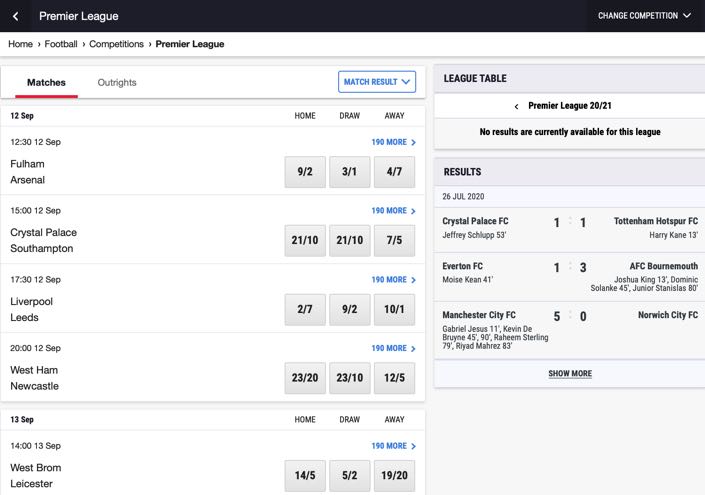The height and width of the screenshot is (495, 705).
Task: Pick draw 9/2 for Liverpool v Leeds
Action: coord(349,309)
